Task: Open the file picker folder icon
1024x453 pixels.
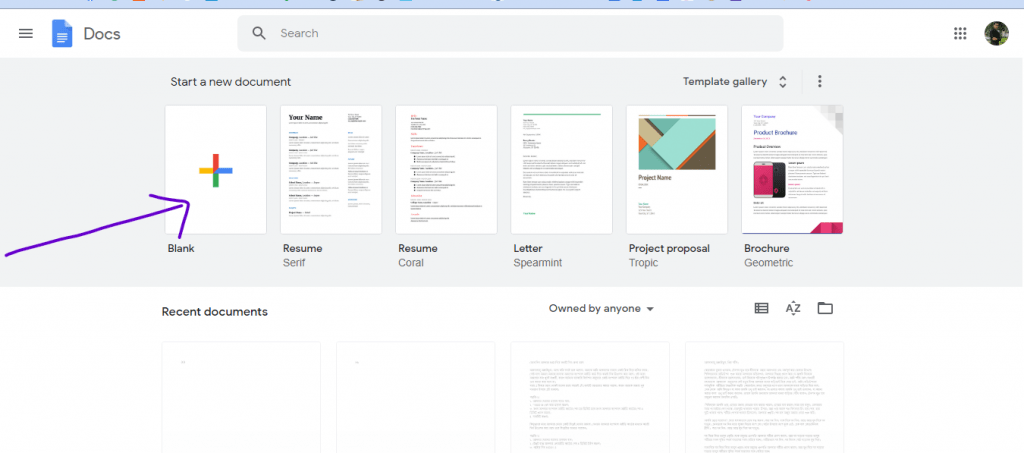Action: 825,309
